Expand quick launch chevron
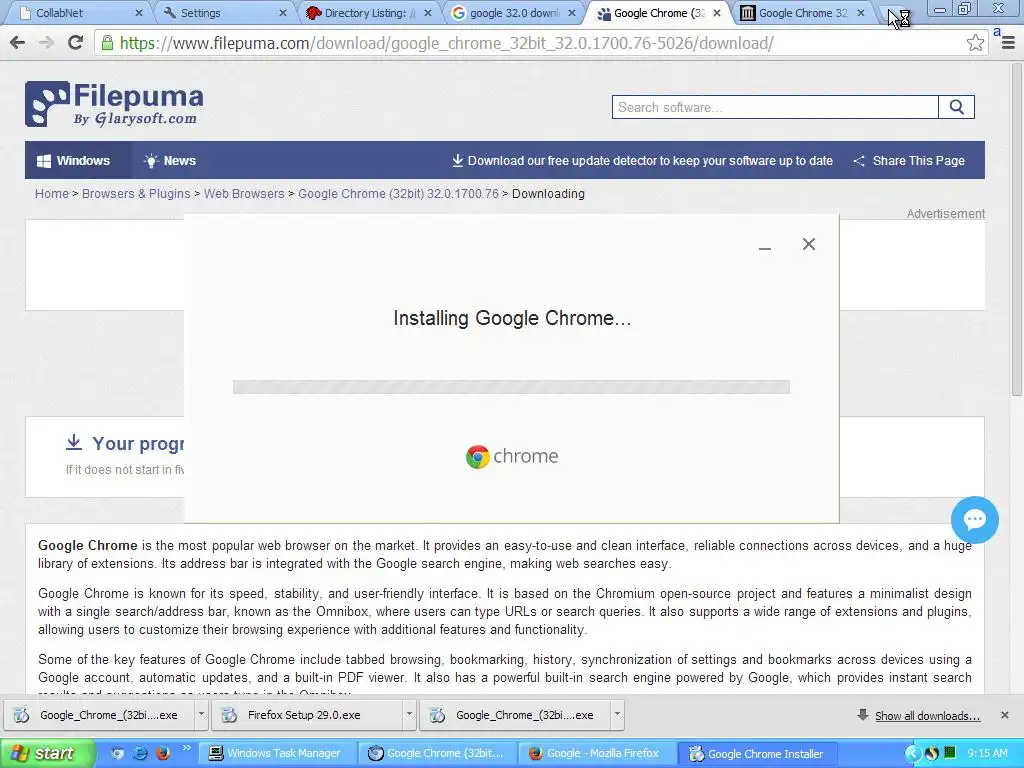The image size is (1024, 768). [x=186, y=748]
